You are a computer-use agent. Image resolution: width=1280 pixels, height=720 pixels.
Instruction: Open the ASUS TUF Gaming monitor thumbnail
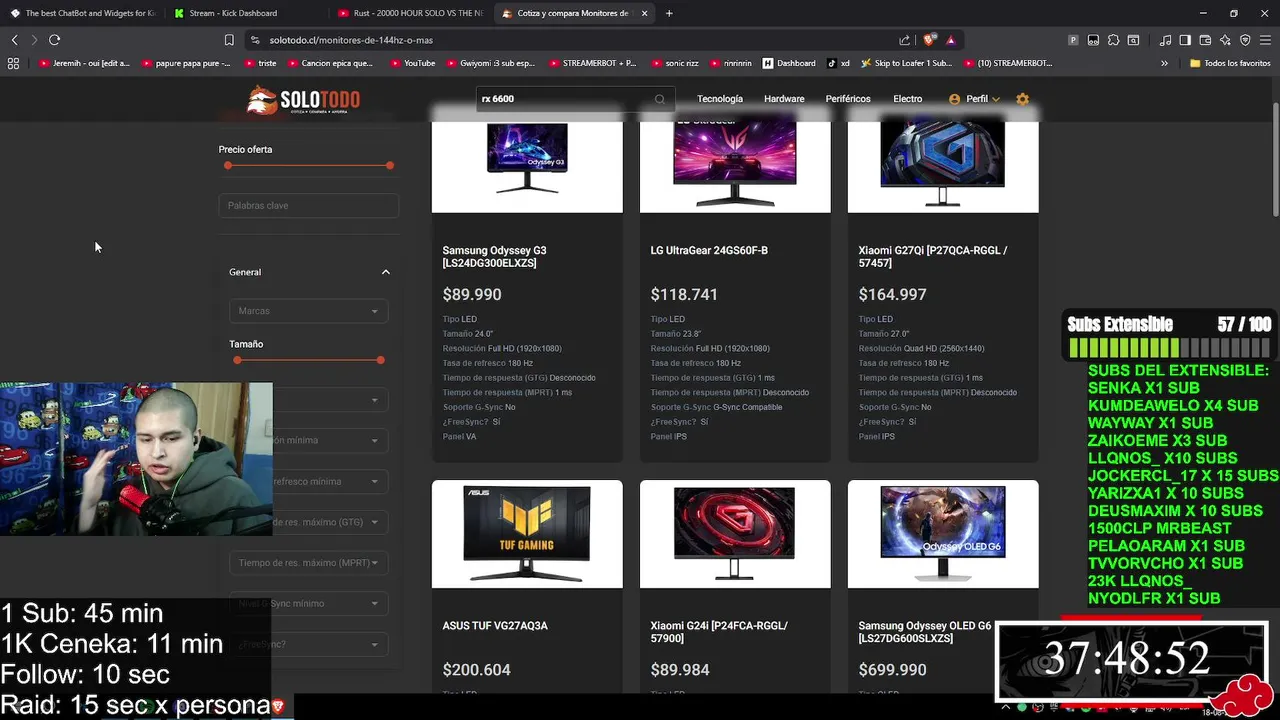pos(527,534)
